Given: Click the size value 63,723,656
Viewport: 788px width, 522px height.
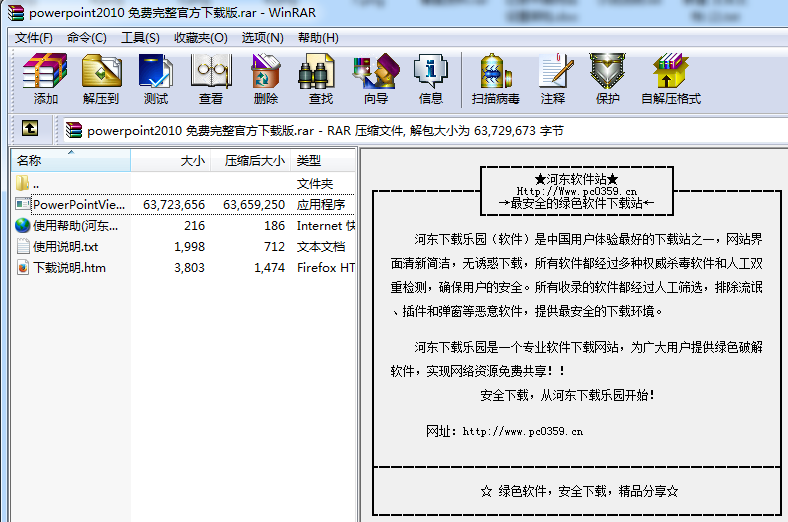Looking at the screenshot, I should (174, 204).
